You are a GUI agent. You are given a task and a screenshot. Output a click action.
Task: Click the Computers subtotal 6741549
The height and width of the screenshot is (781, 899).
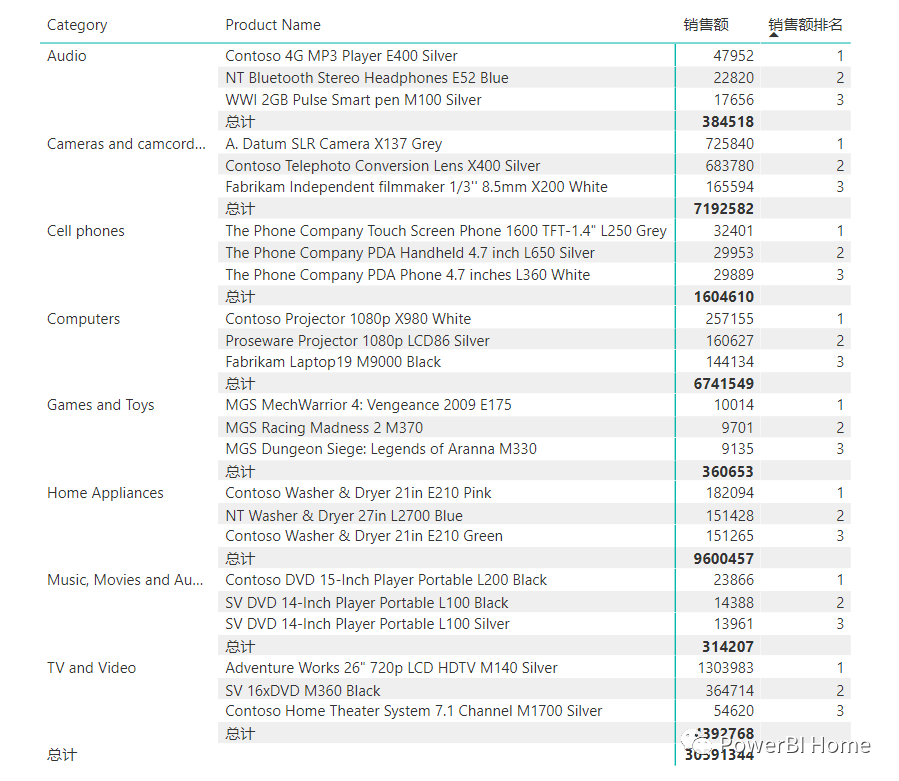(x=724, y=384)
